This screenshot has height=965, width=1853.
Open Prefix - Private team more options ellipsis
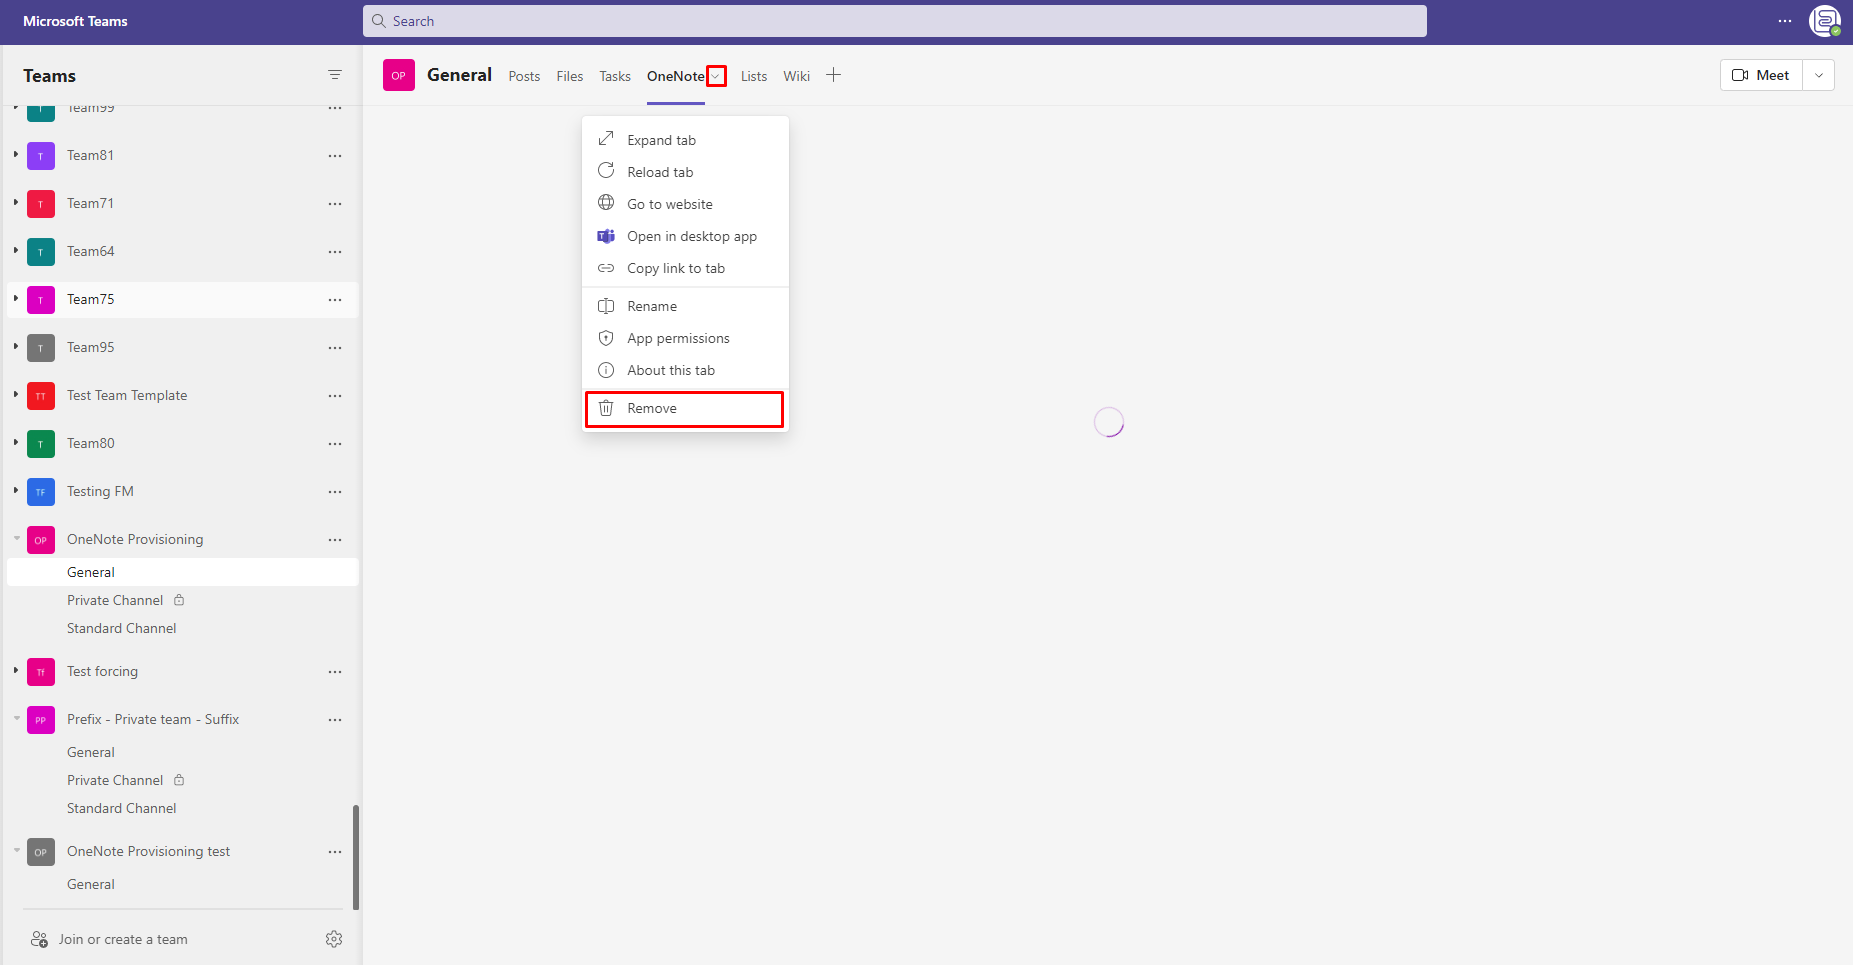click(x=335, y=720)
